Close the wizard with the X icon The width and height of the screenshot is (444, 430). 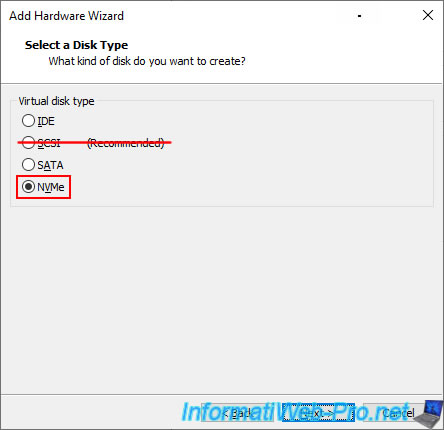tap(428, 15)
